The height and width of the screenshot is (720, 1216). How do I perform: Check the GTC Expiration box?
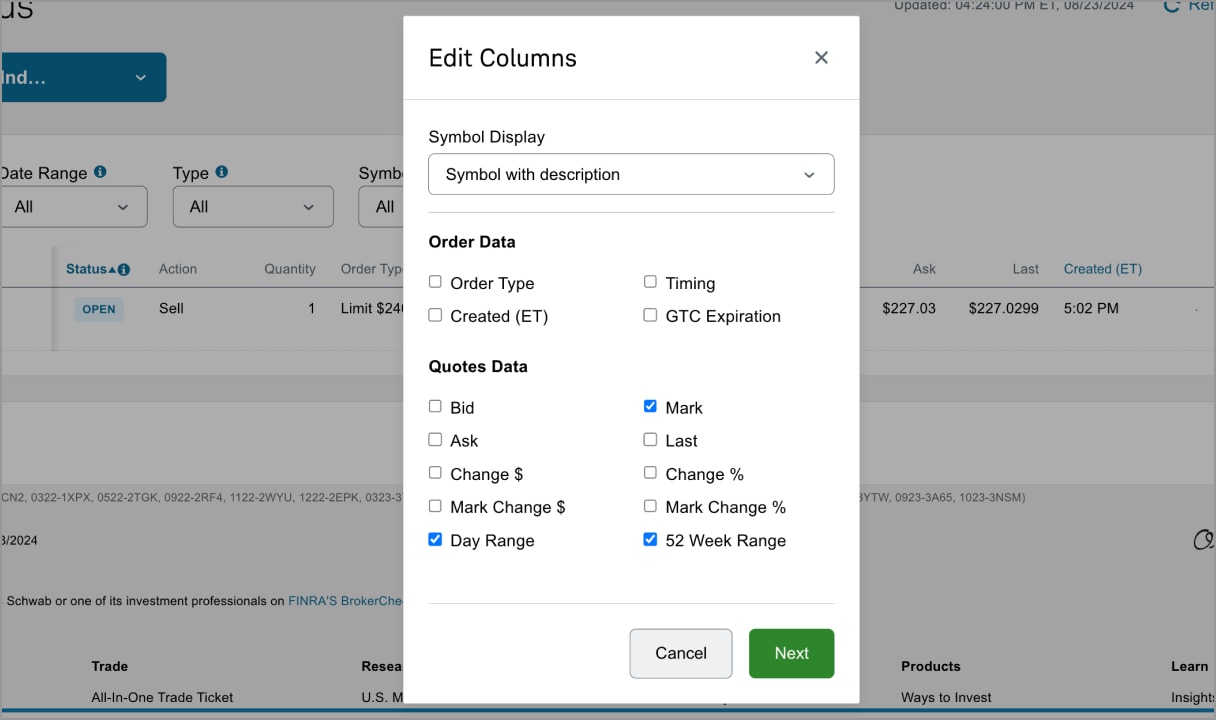(x=650, y=315)
